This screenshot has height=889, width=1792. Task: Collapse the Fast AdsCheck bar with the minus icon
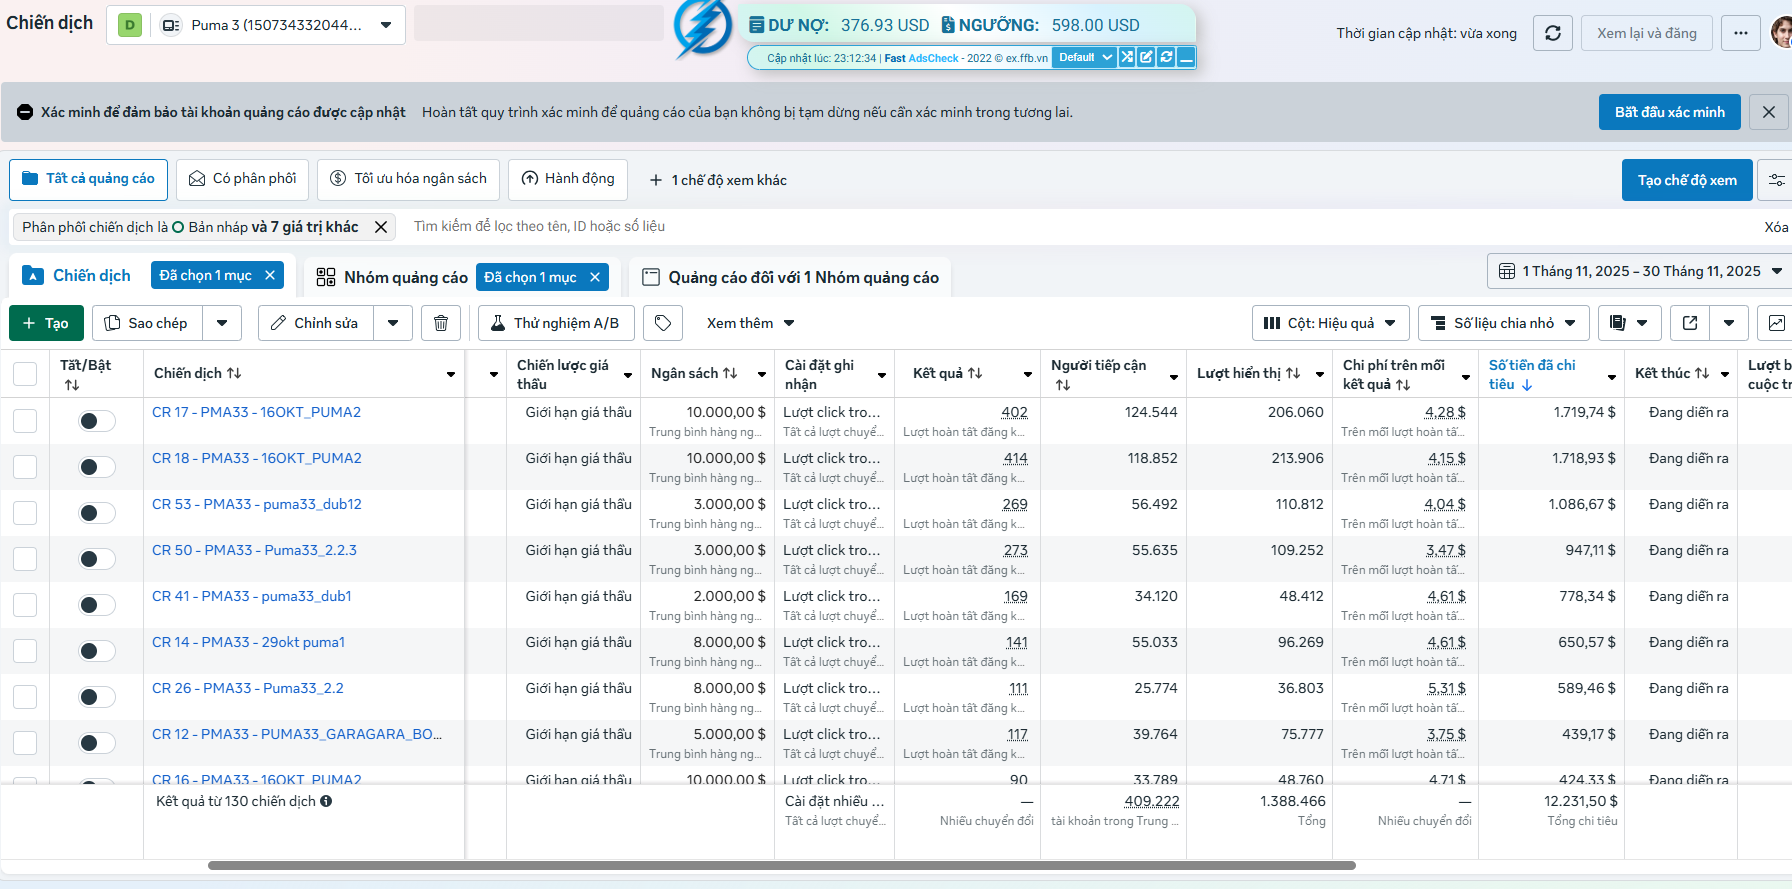click(1186, 57)
